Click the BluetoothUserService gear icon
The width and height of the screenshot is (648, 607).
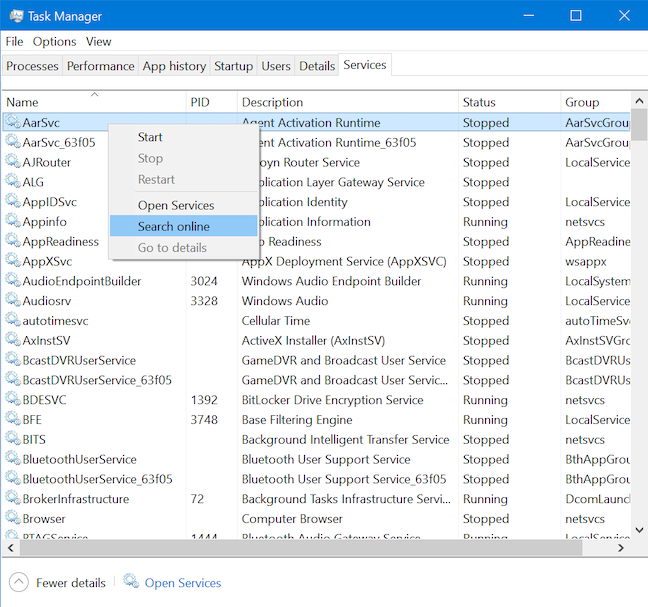13,459
